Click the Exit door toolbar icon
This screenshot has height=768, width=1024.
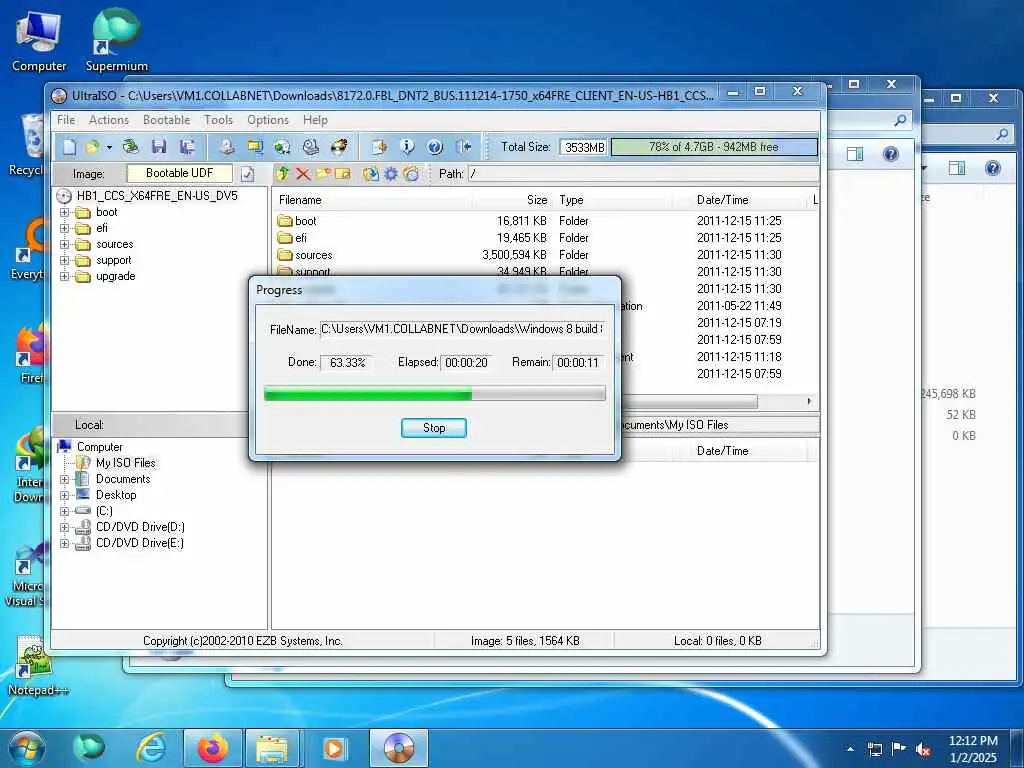click(463, 147)
